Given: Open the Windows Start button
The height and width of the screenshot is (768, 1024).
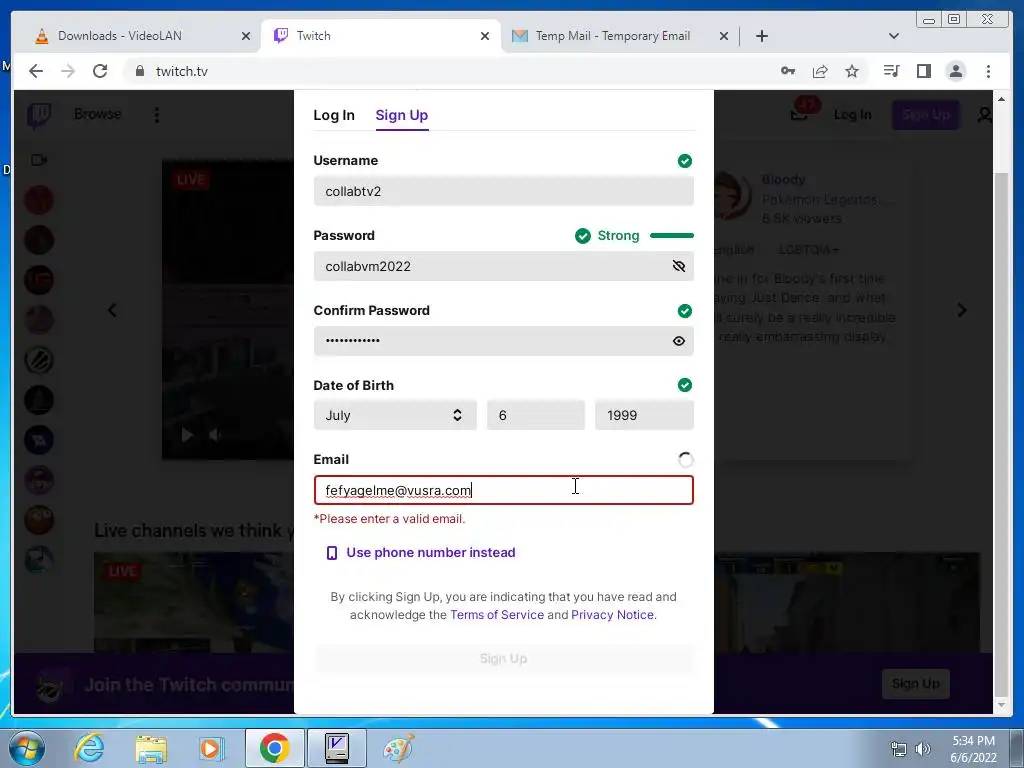Looking at the screenshot, I should (26, 748).
